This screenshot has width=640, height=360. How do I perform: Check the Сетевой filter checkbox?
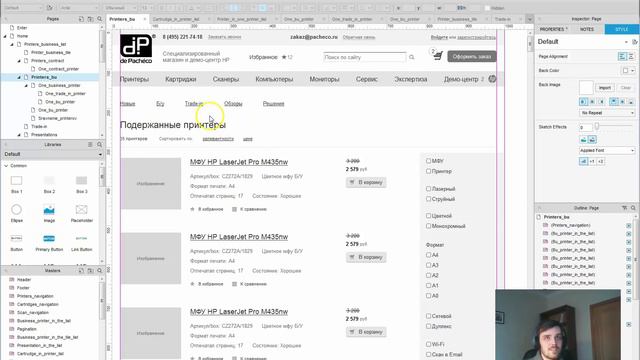tap(428, 316)
